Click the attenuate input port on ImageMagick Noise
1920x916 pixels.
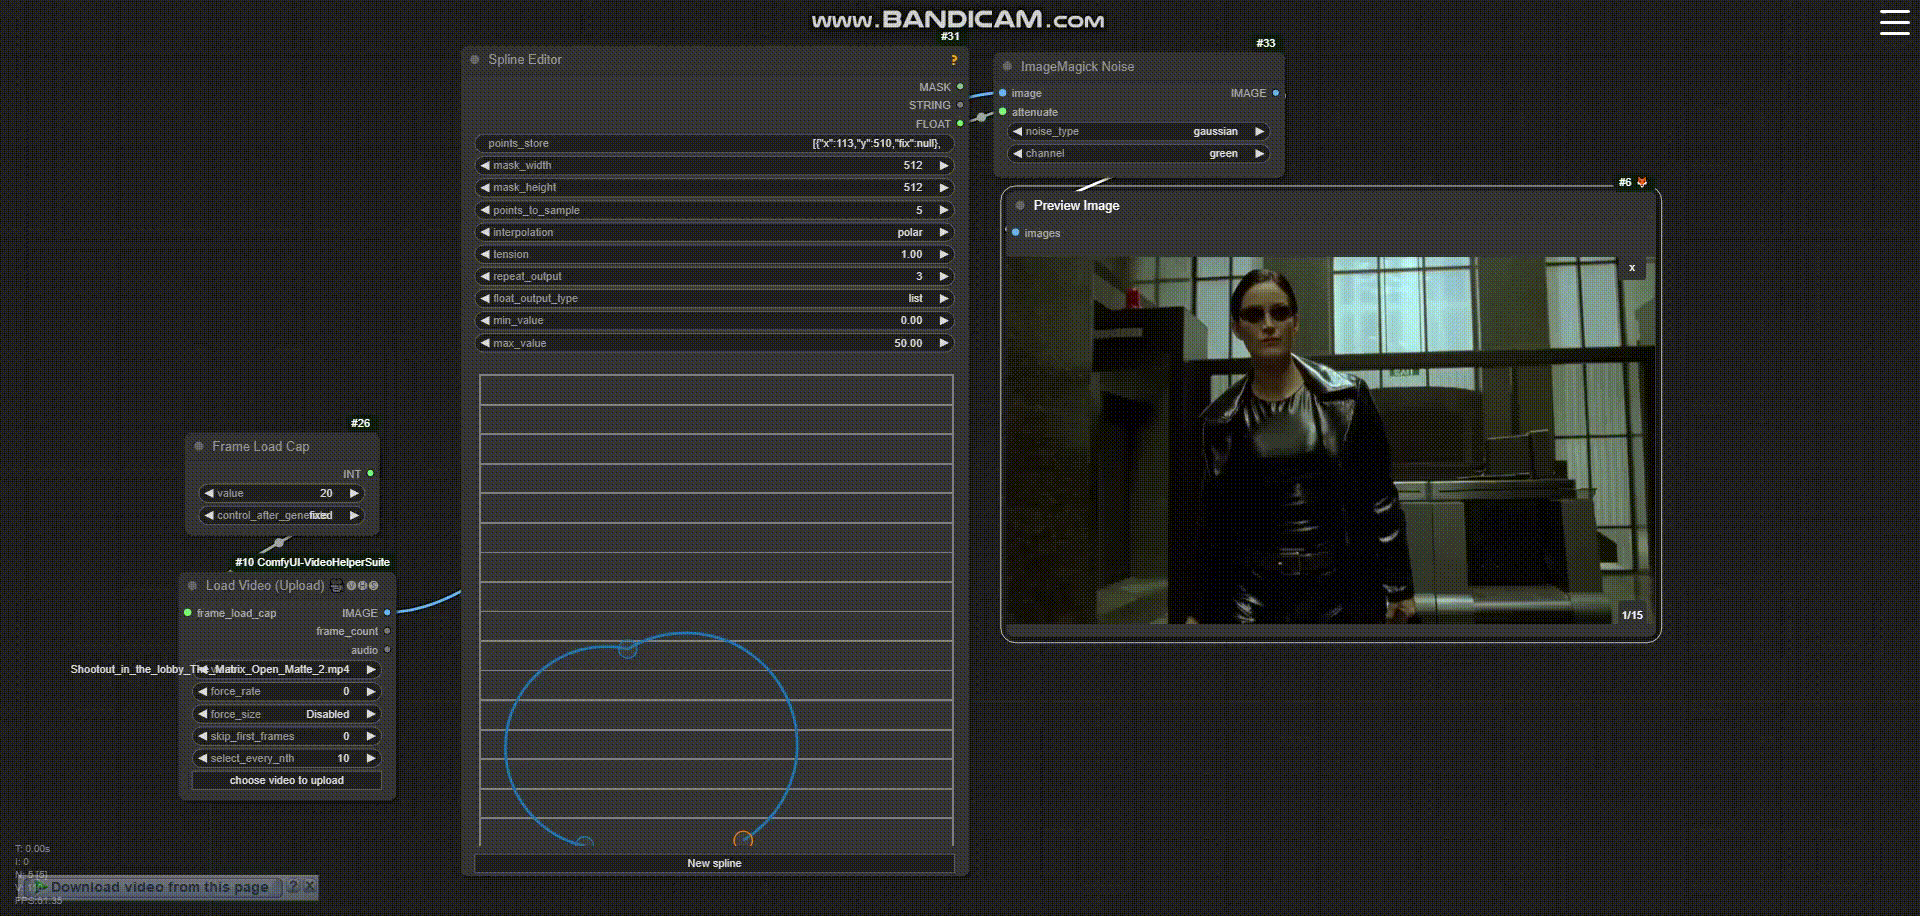1002,112
